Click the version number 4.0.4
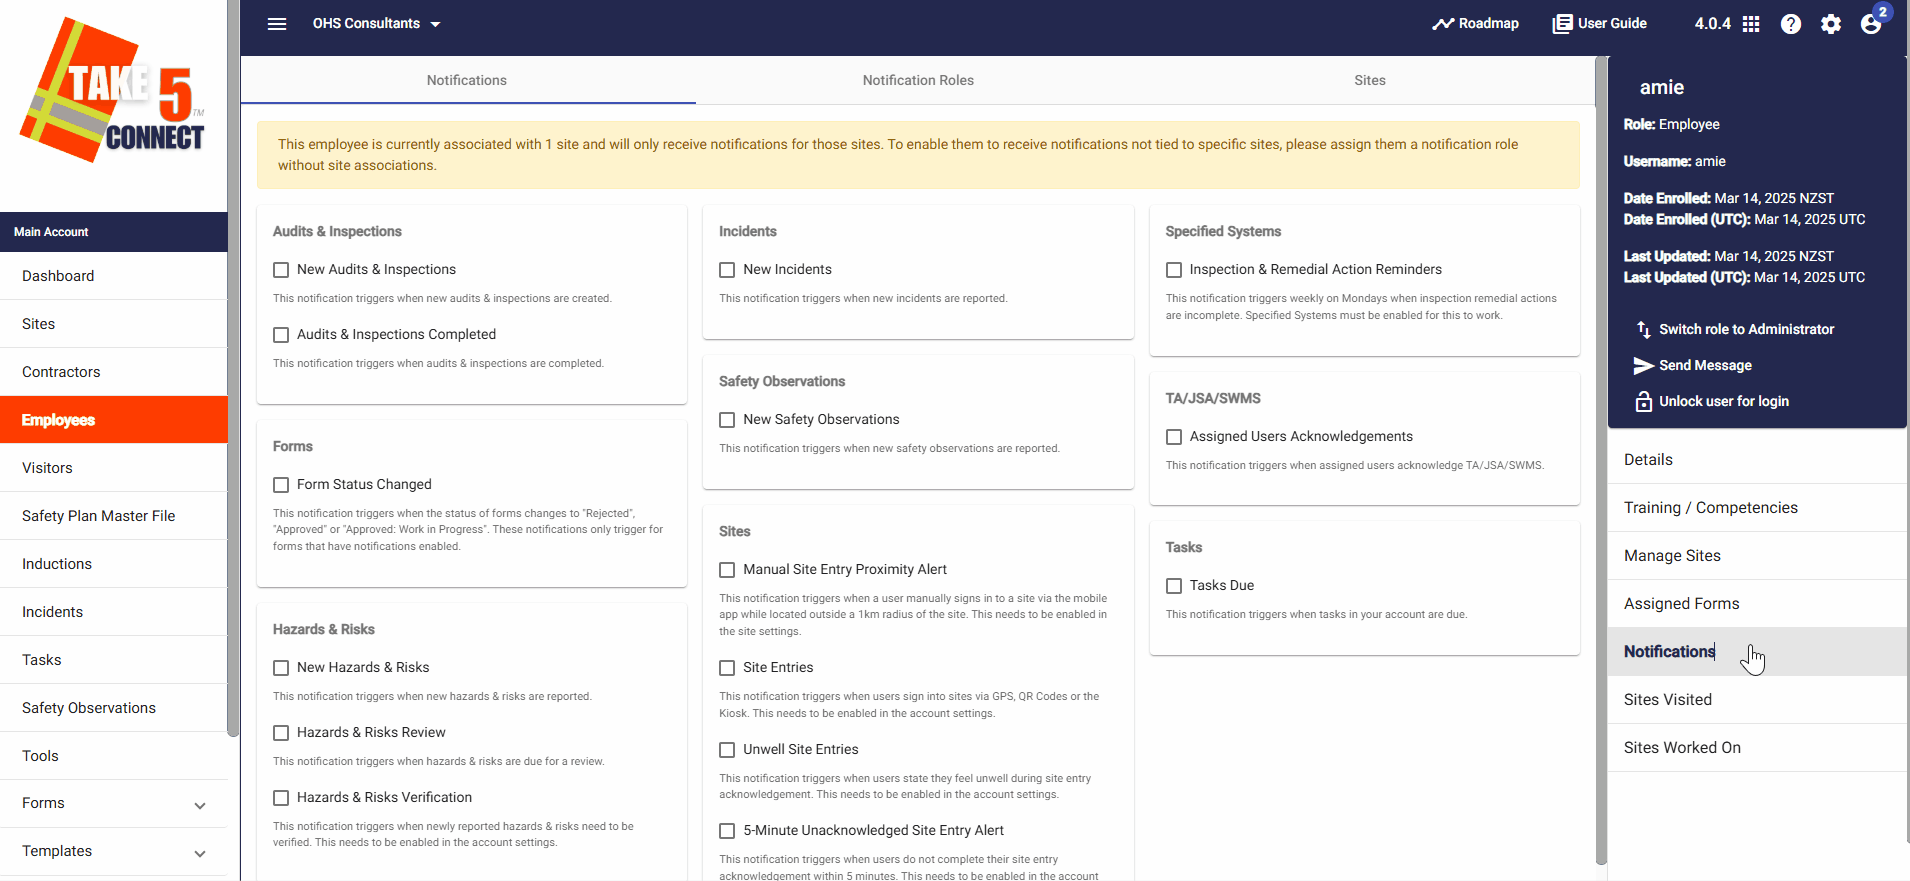 (x=1712, y=24)
